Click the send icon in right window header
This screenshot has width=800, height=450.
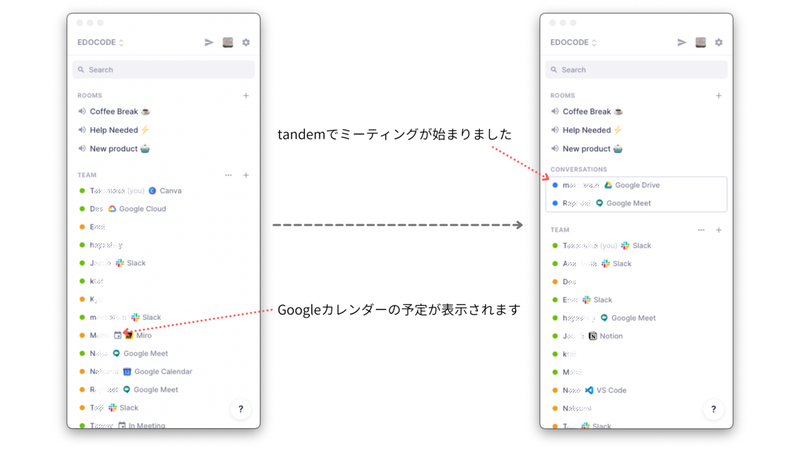(682, 42)
